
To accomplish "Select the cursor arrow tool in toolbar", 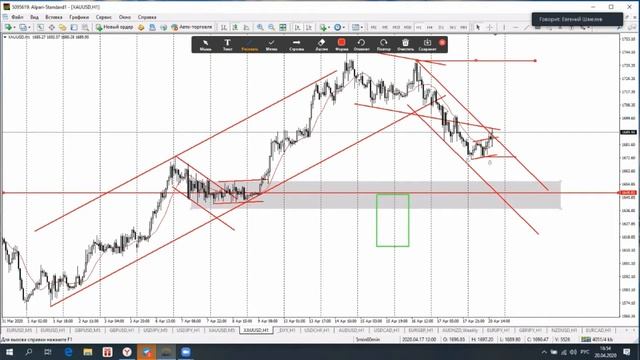I will (478, 27).
